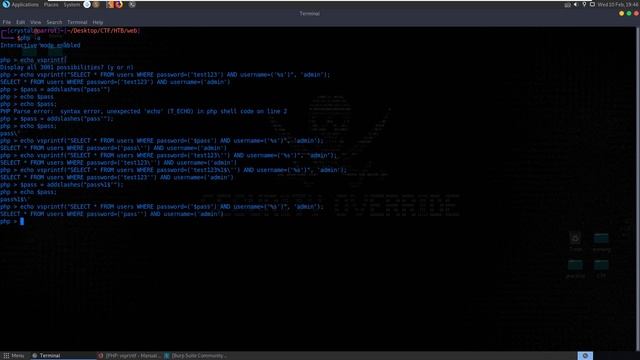Launch Firefox from the top panel
The height and width of the screenshot is (360, 640).
coord(119,4)
